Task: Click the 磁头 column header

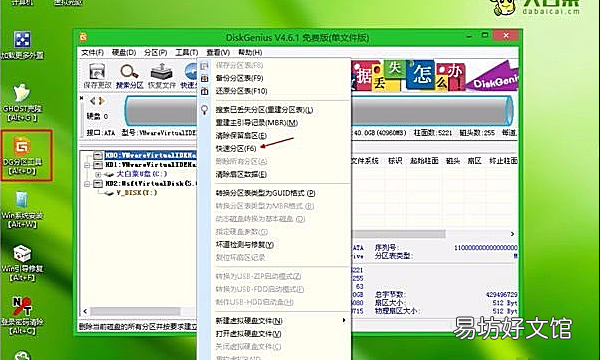Action: [x=453, y=161]
